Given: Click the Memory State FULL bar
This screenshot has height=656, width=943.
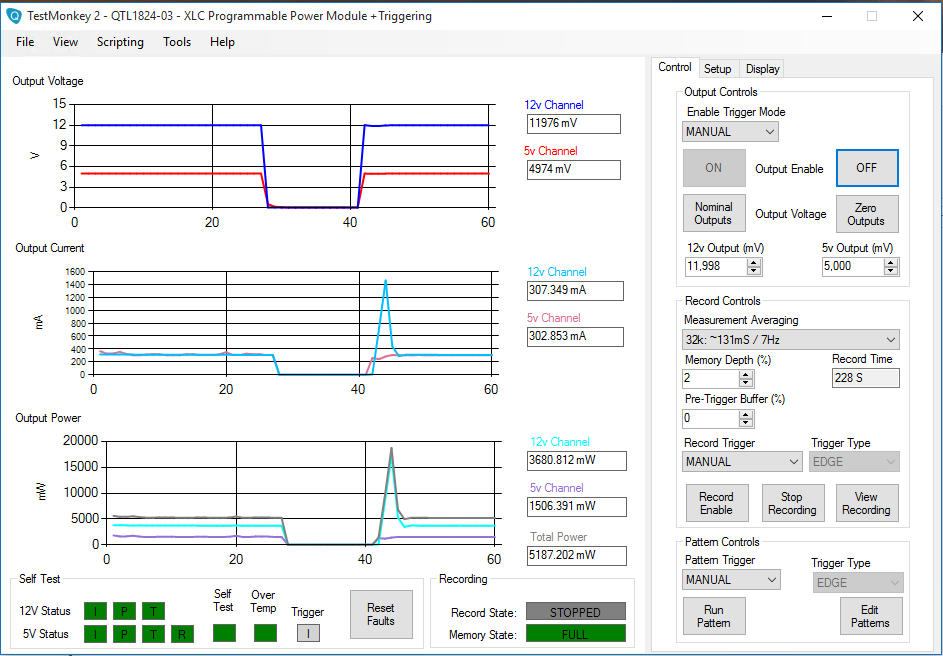Looking at the screenshot, I should click(x=575, y=634).
